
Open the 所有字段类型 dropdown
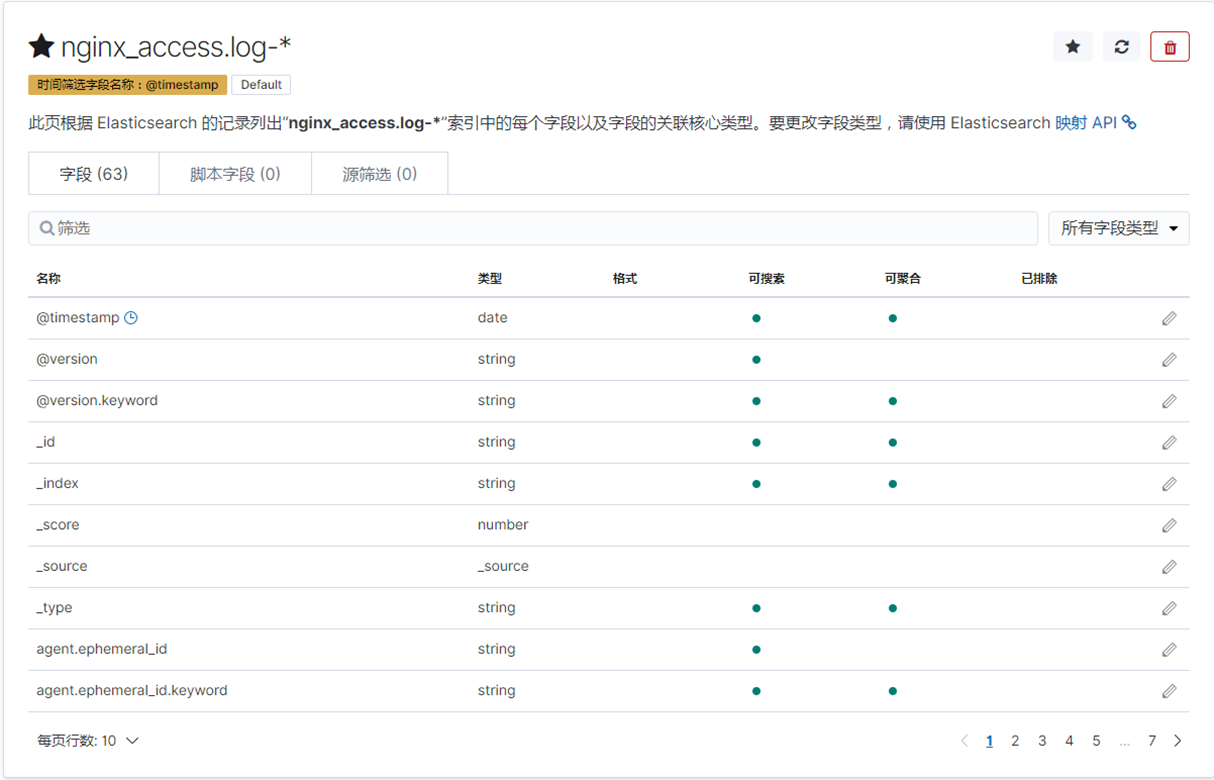[x=1119, y=228]
